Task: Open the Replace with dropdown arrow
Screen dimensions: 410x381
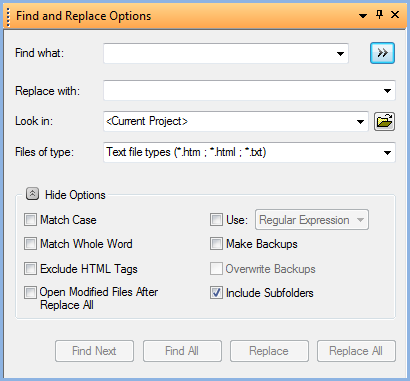Action: point(387,91)
